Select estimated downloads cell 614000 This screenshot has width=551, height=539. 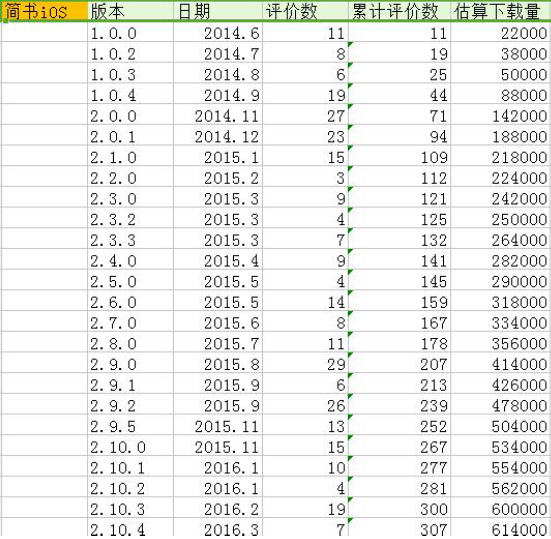point(500,528)
